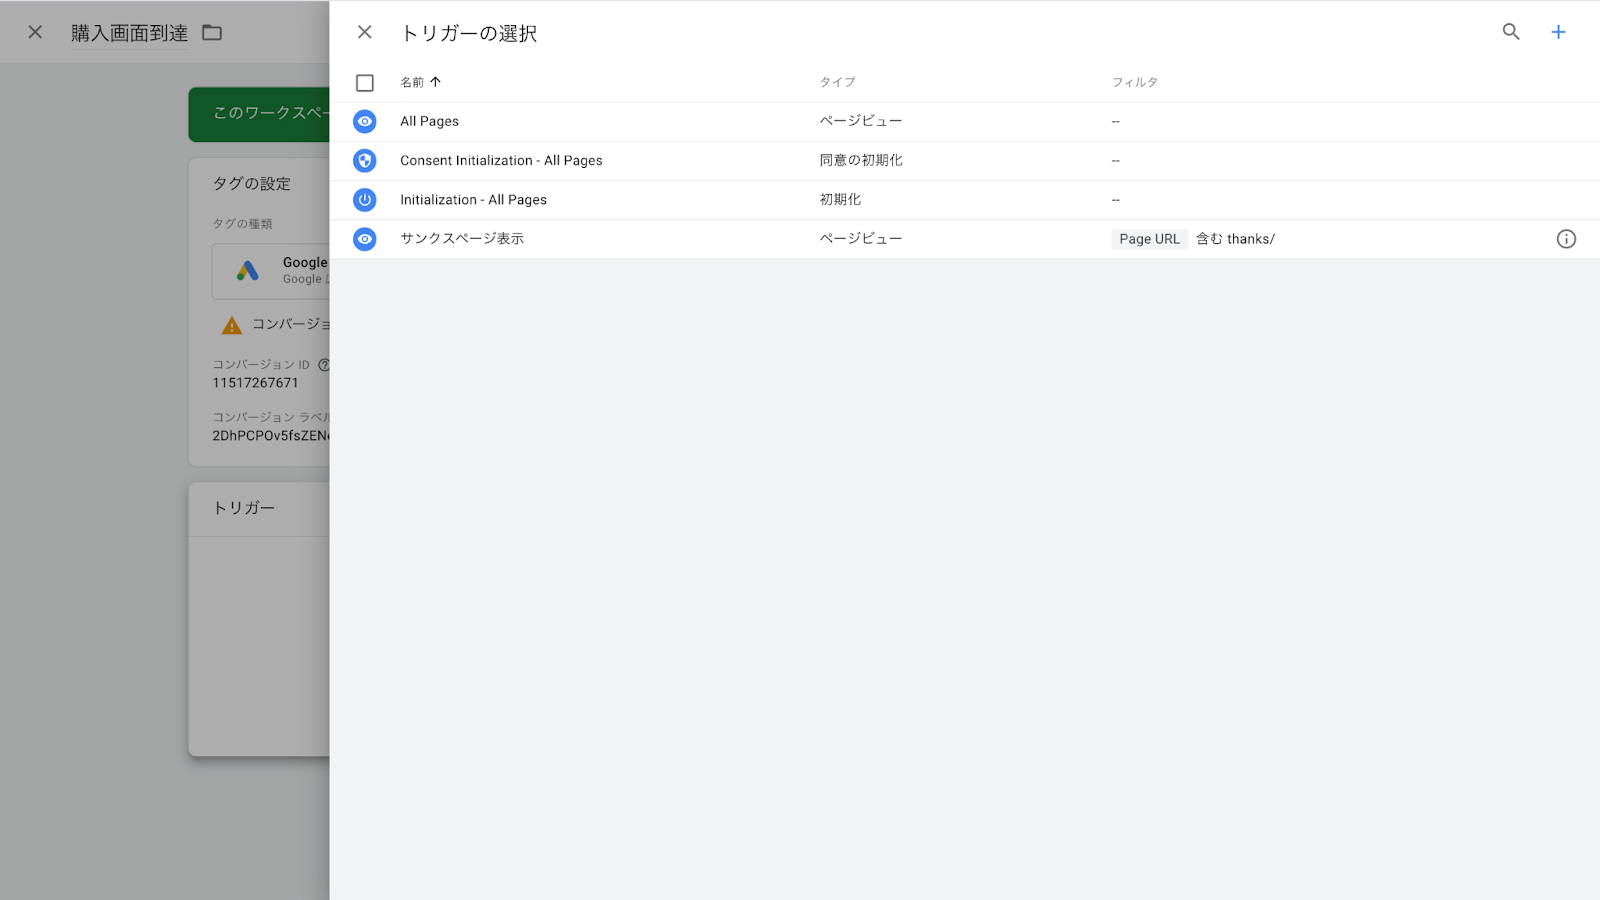Viewport: 1600px width, 900px height.
Task: Click ページビュー type of サンクスページ表示 row
Action: pyautogui.click(x=861, y=239)
